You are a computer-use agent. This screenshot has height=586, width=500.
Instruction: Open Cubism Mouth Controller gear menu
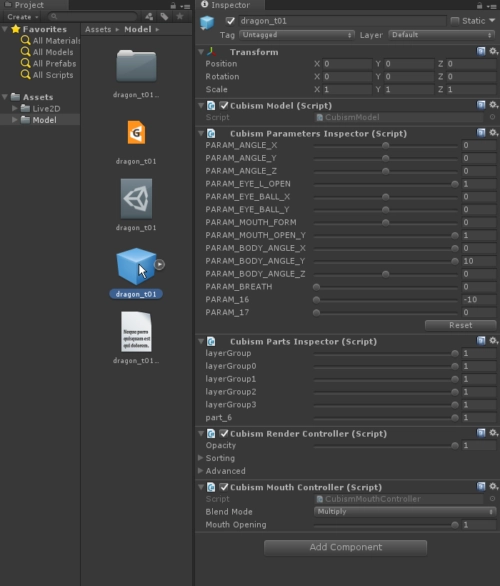click(493, 486)
